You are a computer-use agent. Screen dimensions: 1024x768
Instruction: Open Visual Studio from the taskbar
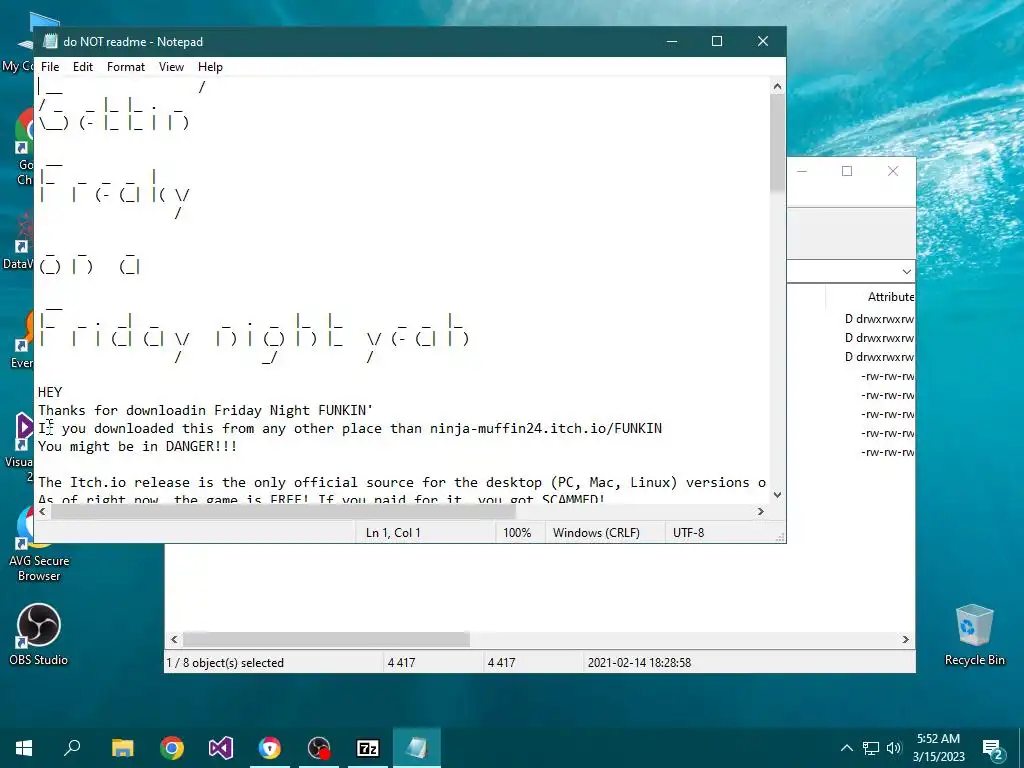click(221, 748)
